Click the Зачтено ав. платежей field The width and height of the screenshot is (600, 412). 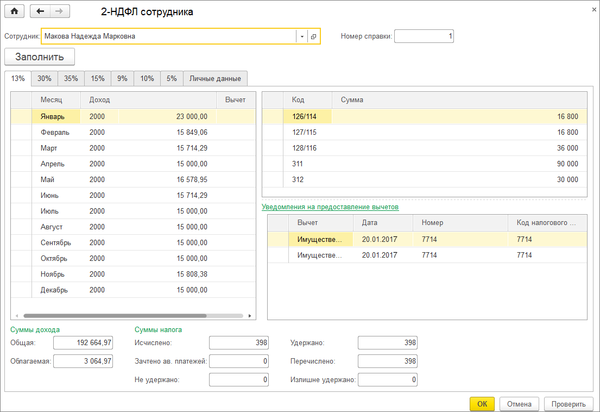tap(239, 361)
